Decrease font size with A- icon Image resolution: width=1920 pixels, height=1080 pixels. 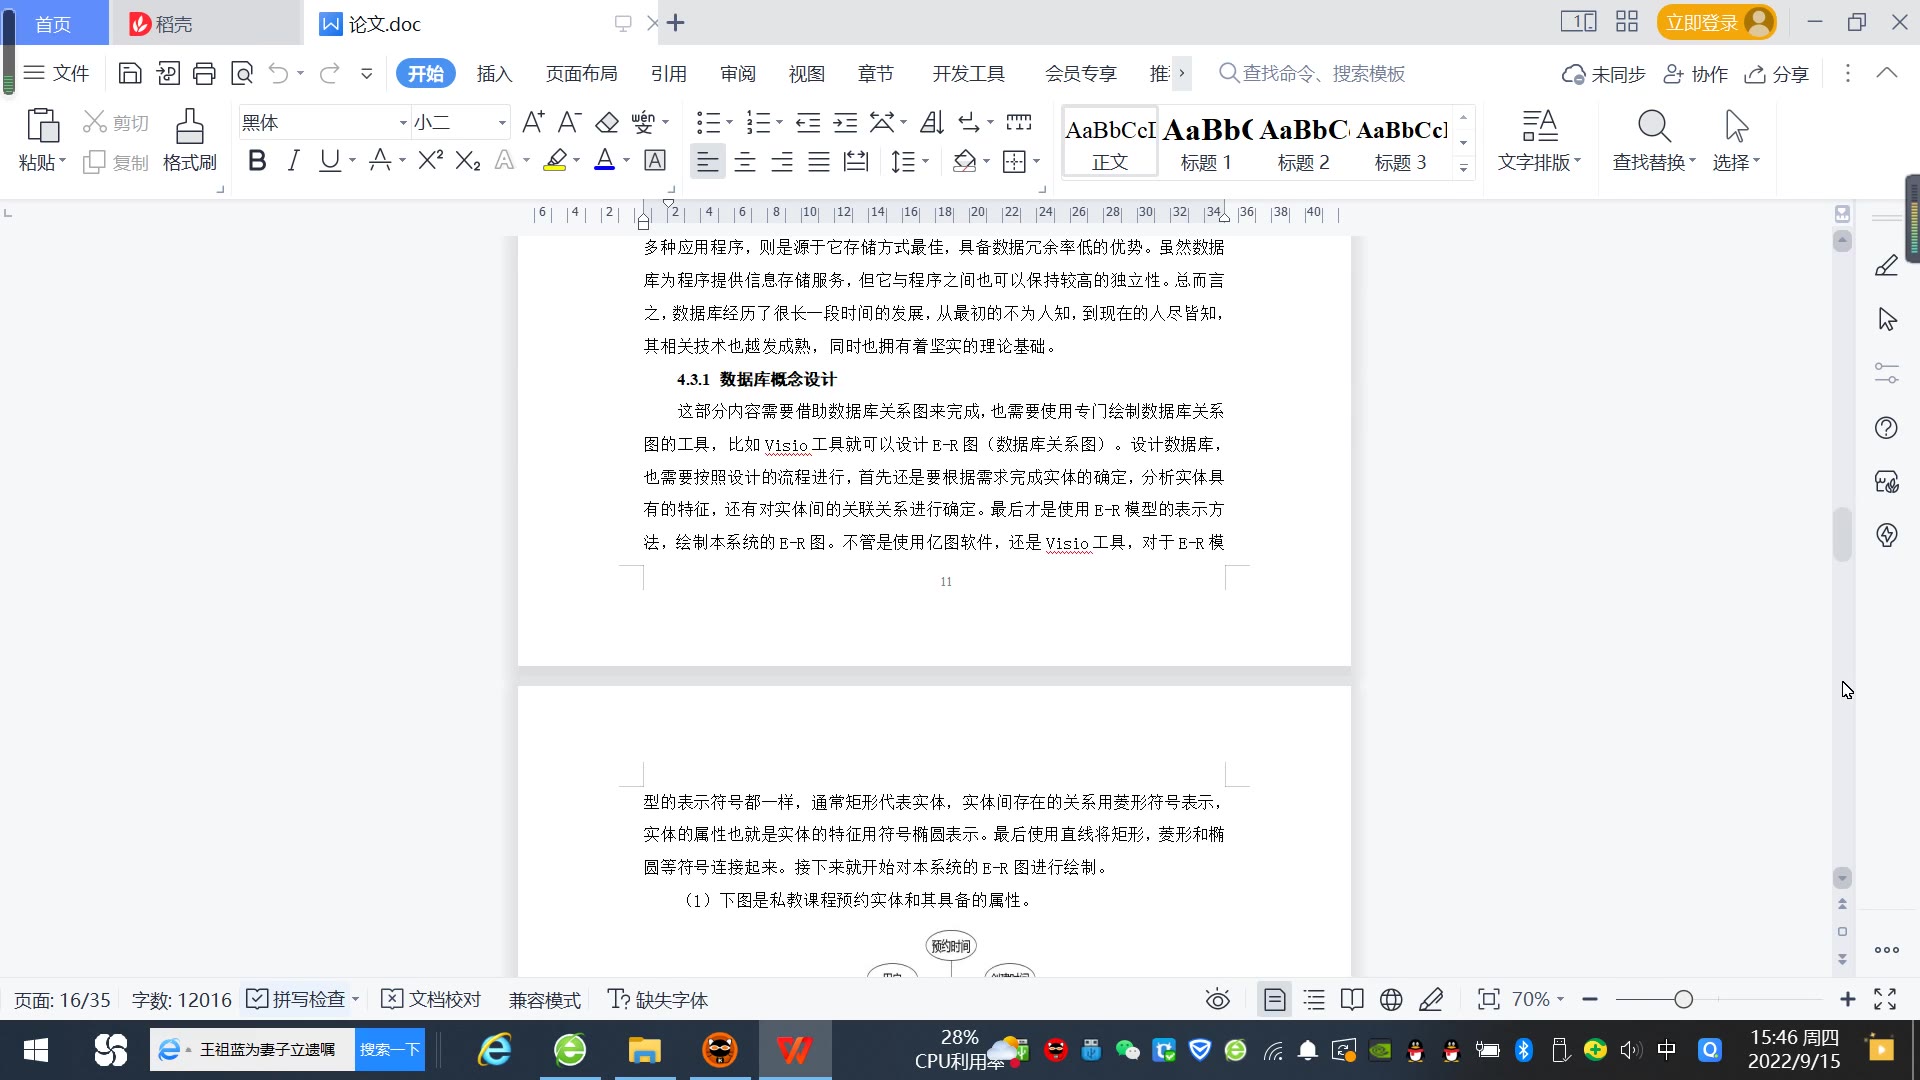pyautogui.click(x=569, y=123)
